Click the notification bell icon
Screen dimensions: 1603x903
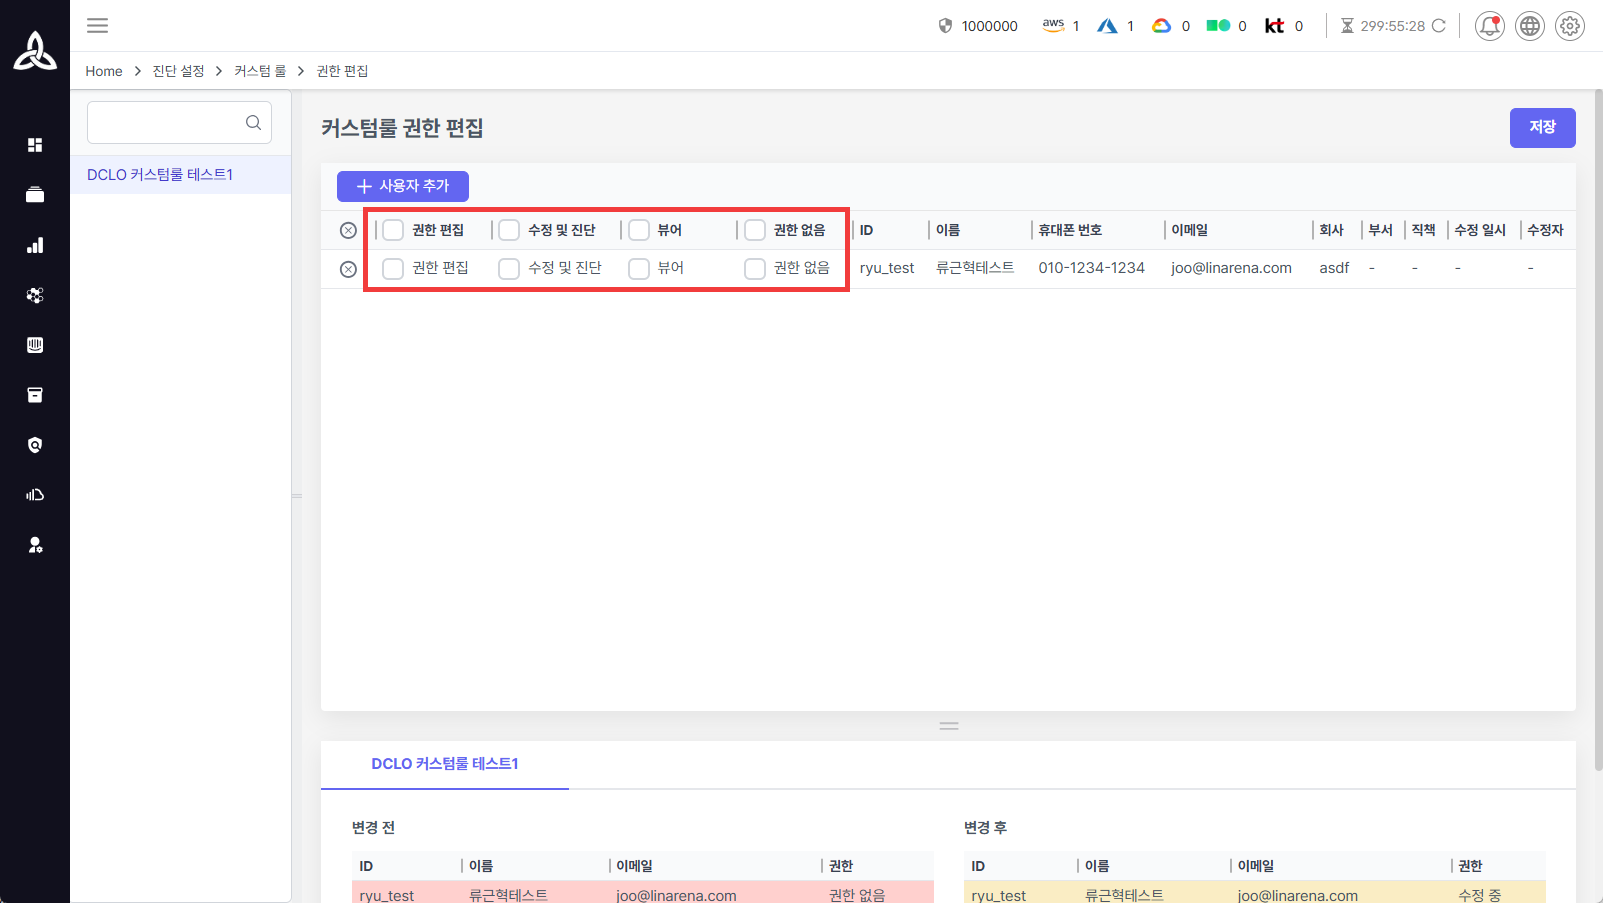[x=1489, y=26]
